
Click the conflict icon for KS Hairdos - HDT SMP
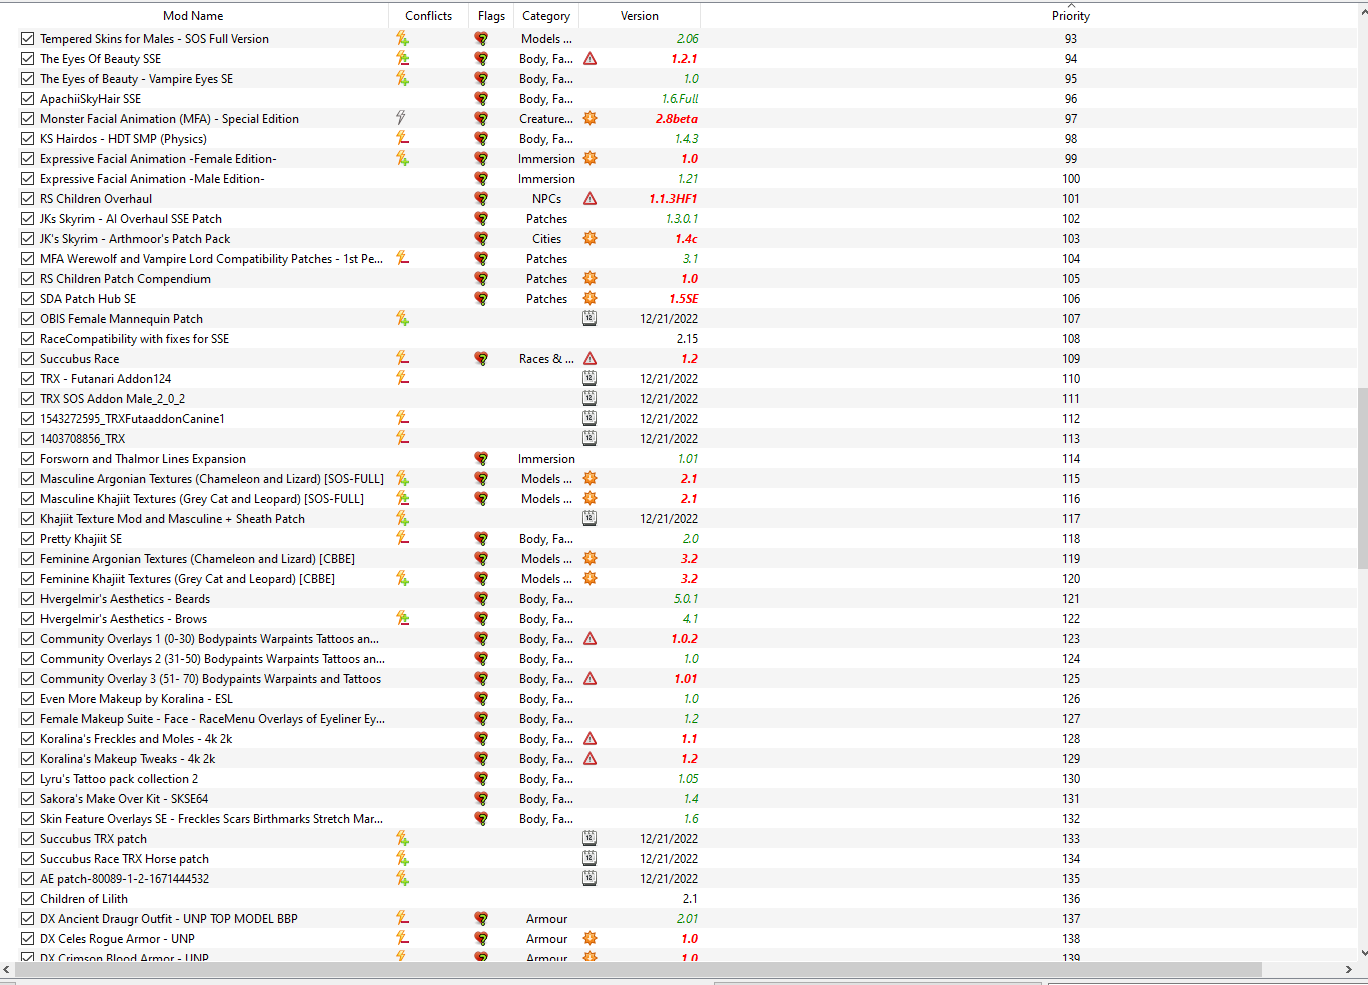402,139
